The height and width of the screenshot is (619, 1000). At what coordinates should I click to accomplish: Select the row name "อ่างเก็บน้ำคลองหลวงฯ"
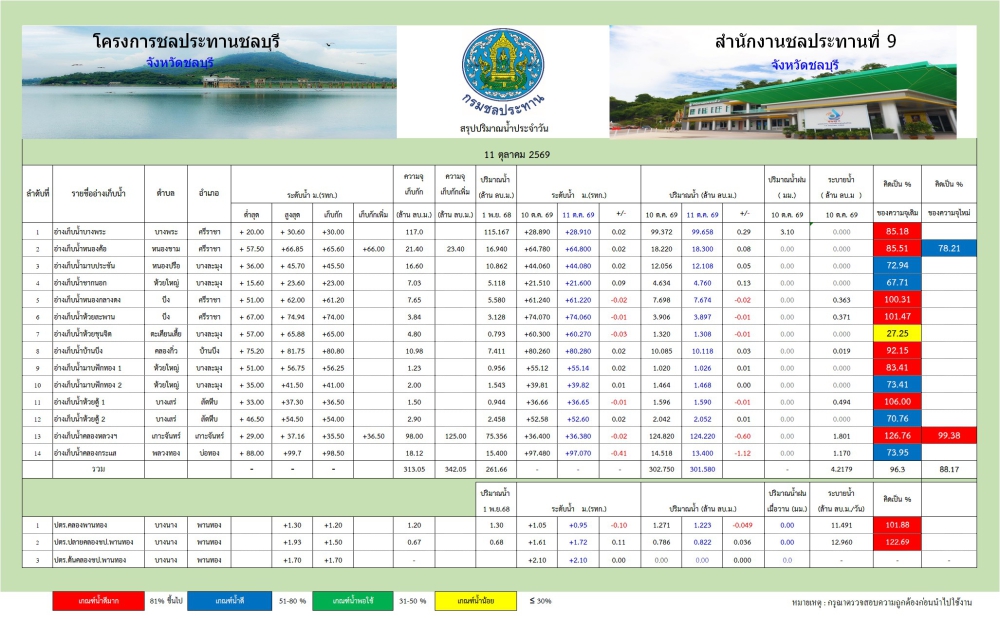[x=85, y=436]
